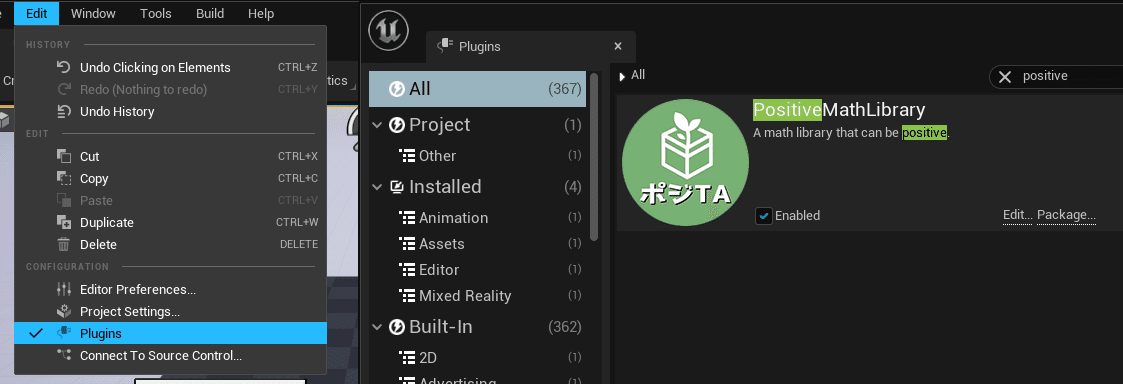Viewport: 1123px width, 384px height.
Task: Click the Edit... link for PositiveMathLibrary
Action: point(1018,215)
